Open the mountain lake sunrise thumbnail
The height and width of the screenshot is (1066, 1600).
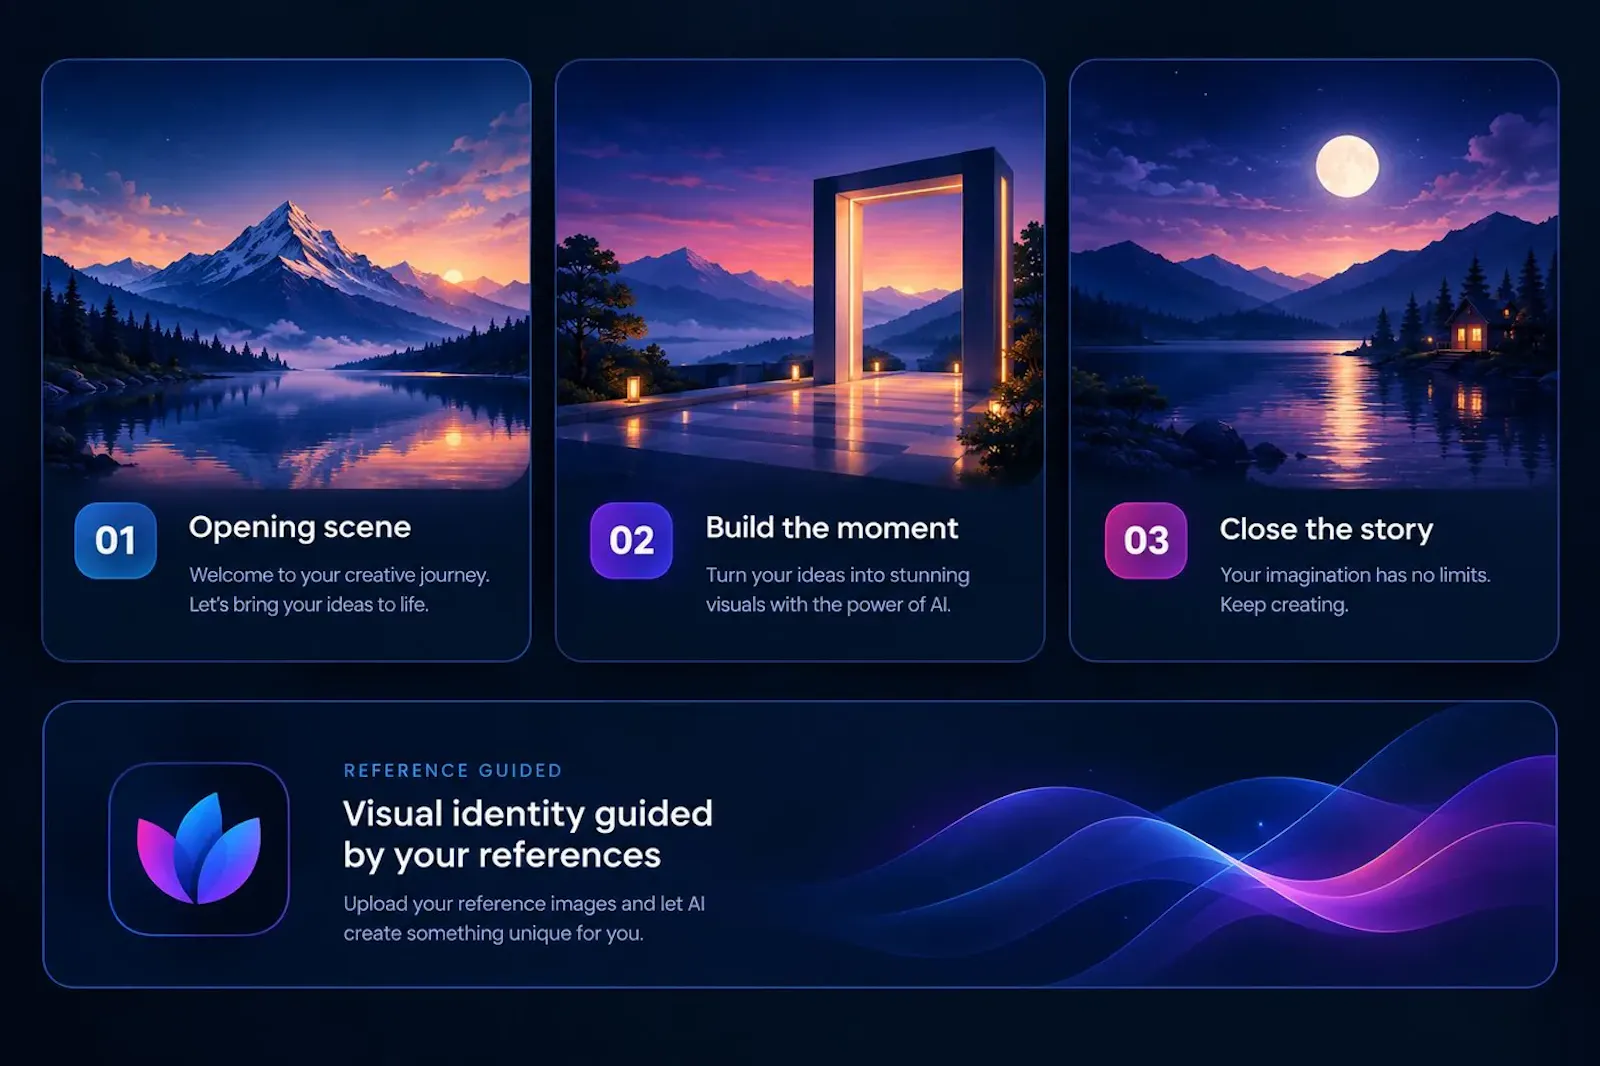(x=286, y=275)
